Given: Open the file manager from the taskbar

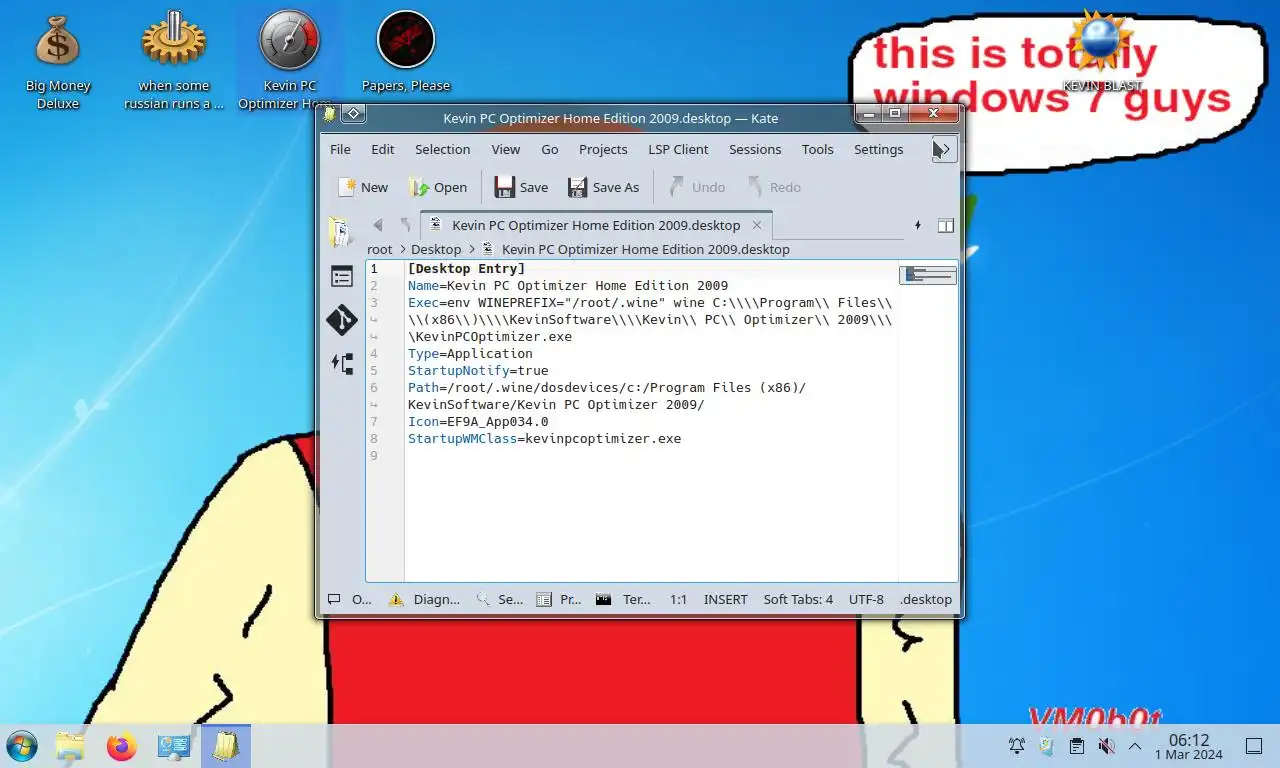Looking at the screenshot, I should (x=70, y=746).
